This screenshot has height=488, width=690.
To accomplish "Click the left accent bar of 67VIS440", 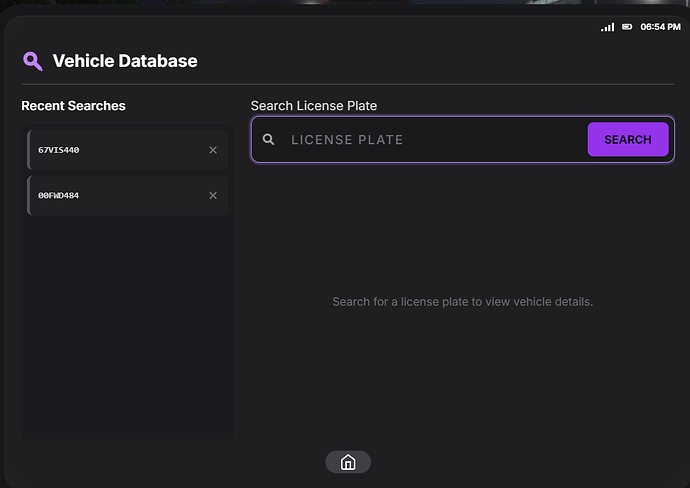I will pyautogui.click(x=29, y=150).
